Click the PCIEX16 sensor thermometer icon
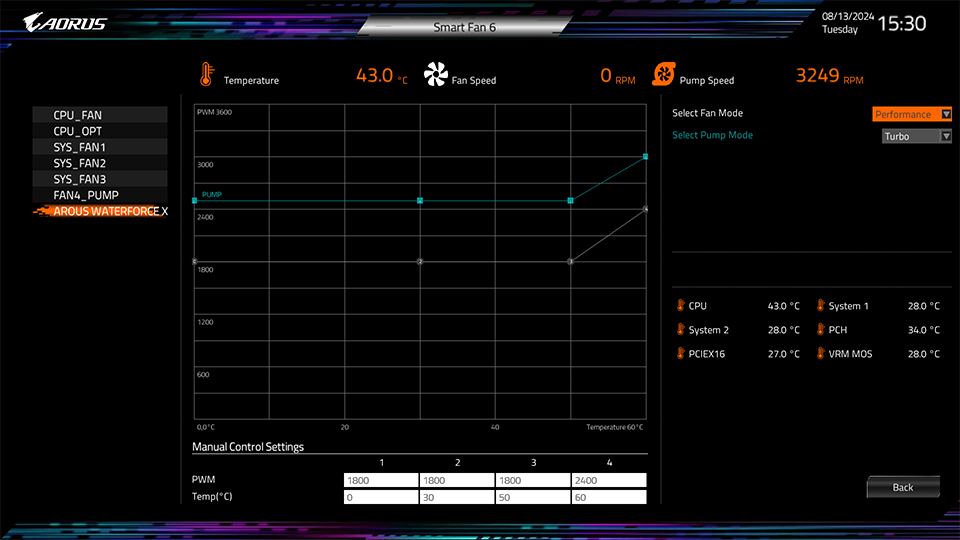 pos(680,353)
